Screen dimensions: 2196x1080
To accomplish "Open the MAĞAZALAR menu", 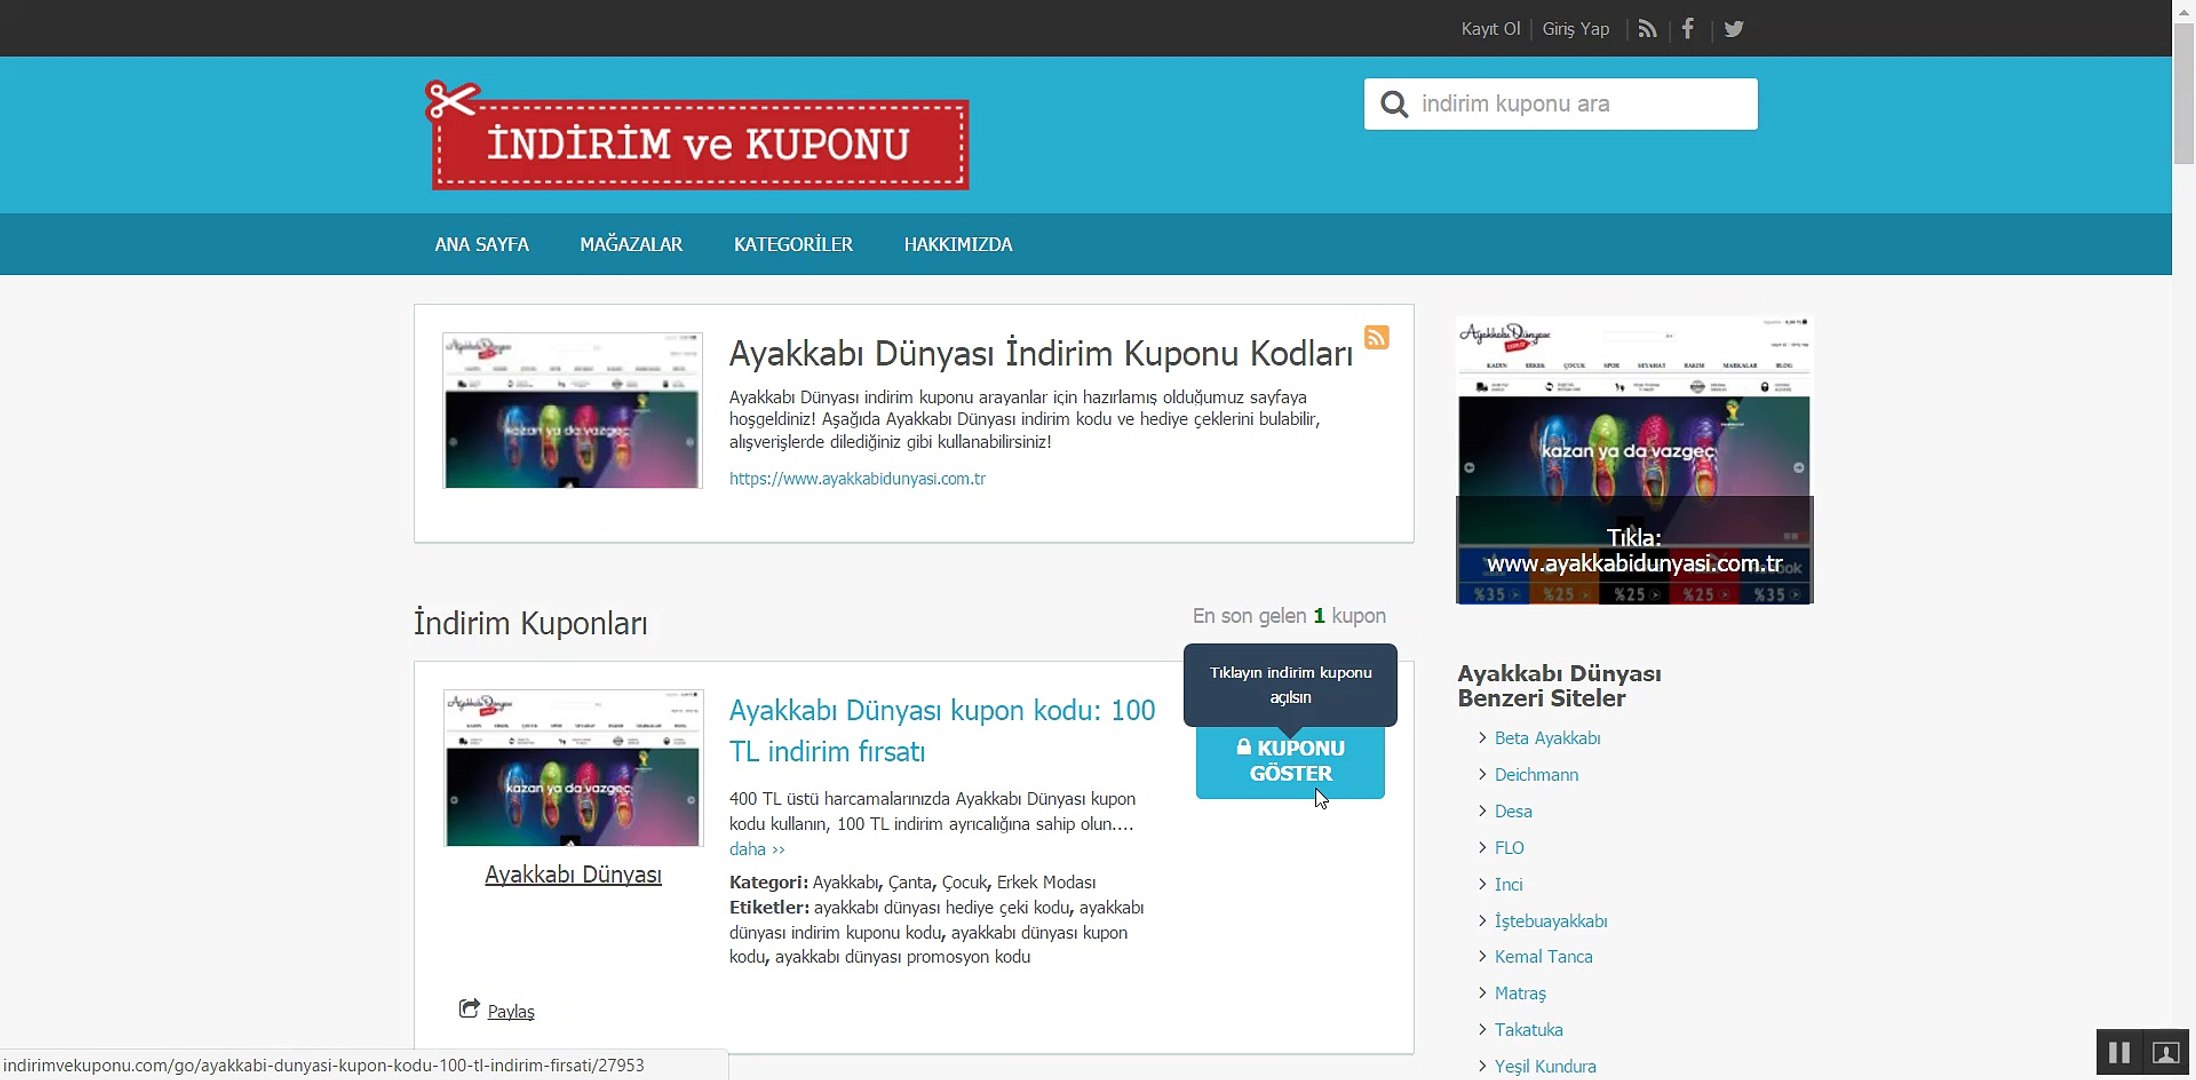I will (630, 244).
